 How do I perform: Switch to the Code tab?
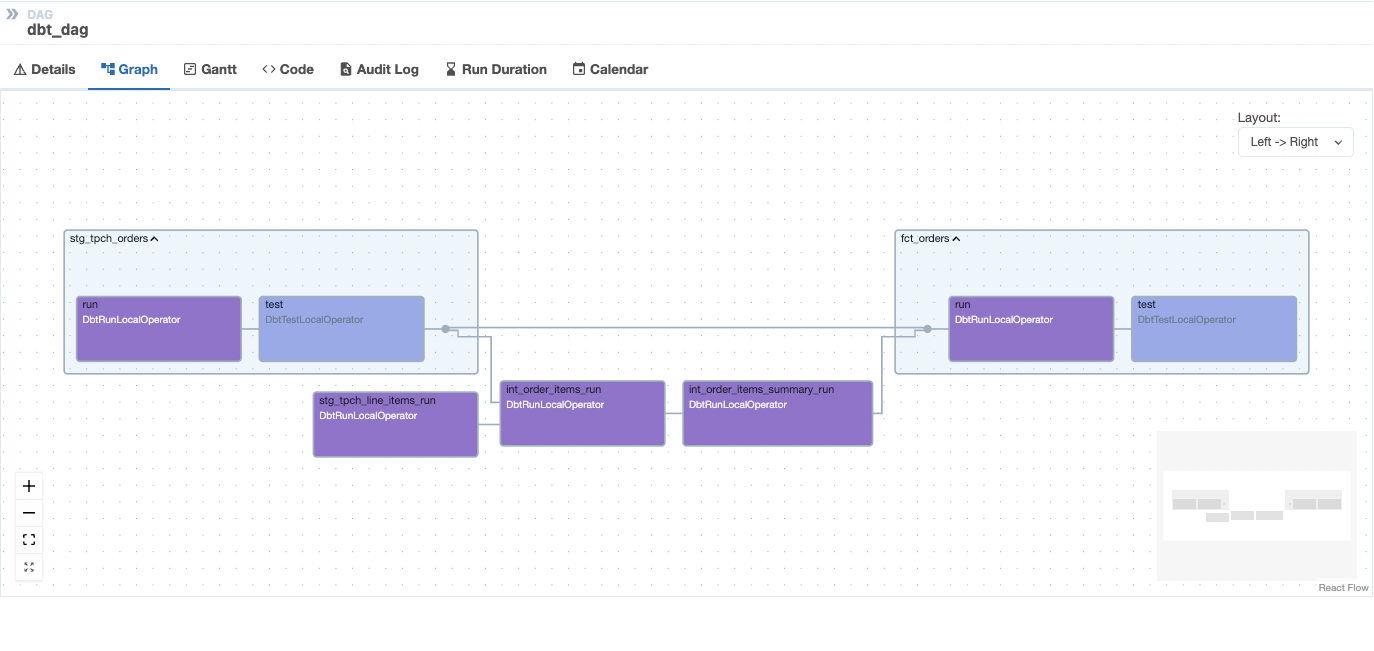pos(288,68)
